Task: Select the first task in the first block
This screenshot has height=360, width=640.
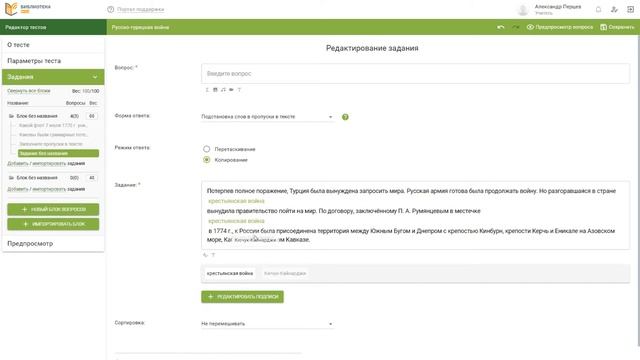Action: click(53, 125)
